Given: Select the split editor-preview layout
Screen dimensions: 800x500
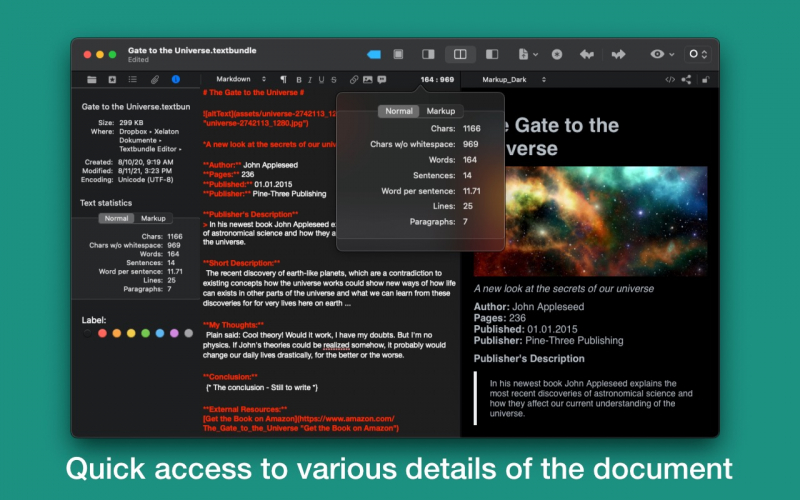Looking at the screenshot, I should [460, 54].
